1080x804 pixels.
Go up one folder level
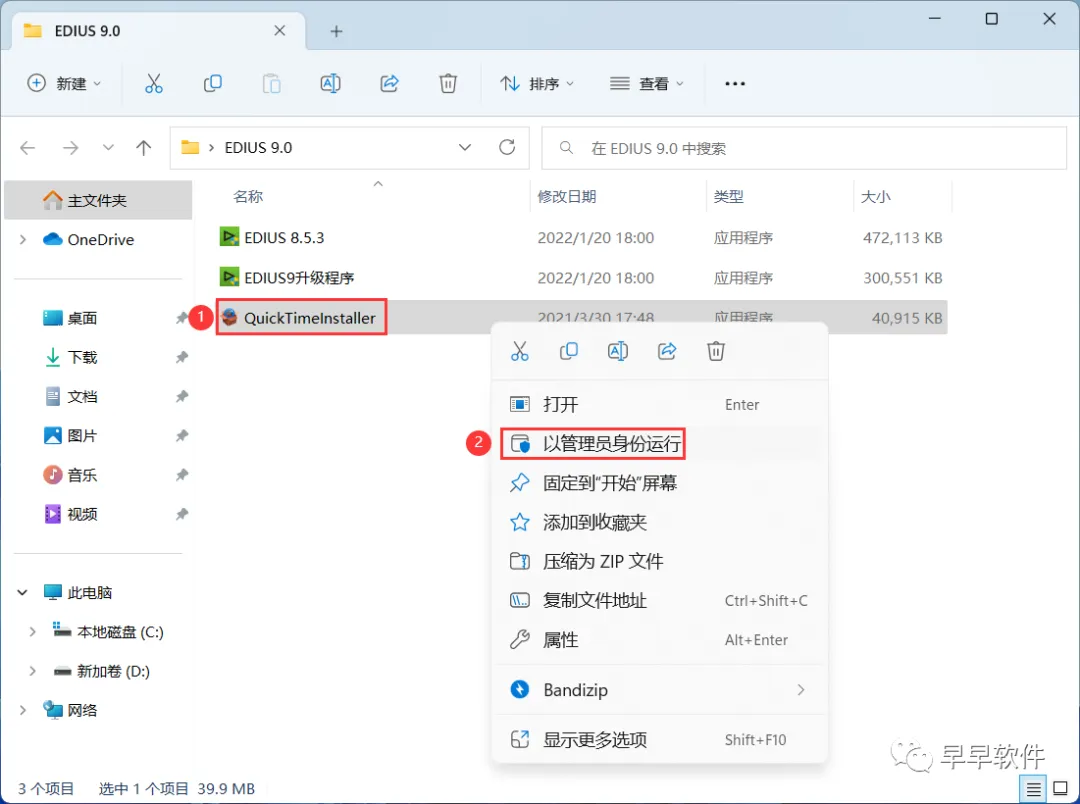click(143, 147)
